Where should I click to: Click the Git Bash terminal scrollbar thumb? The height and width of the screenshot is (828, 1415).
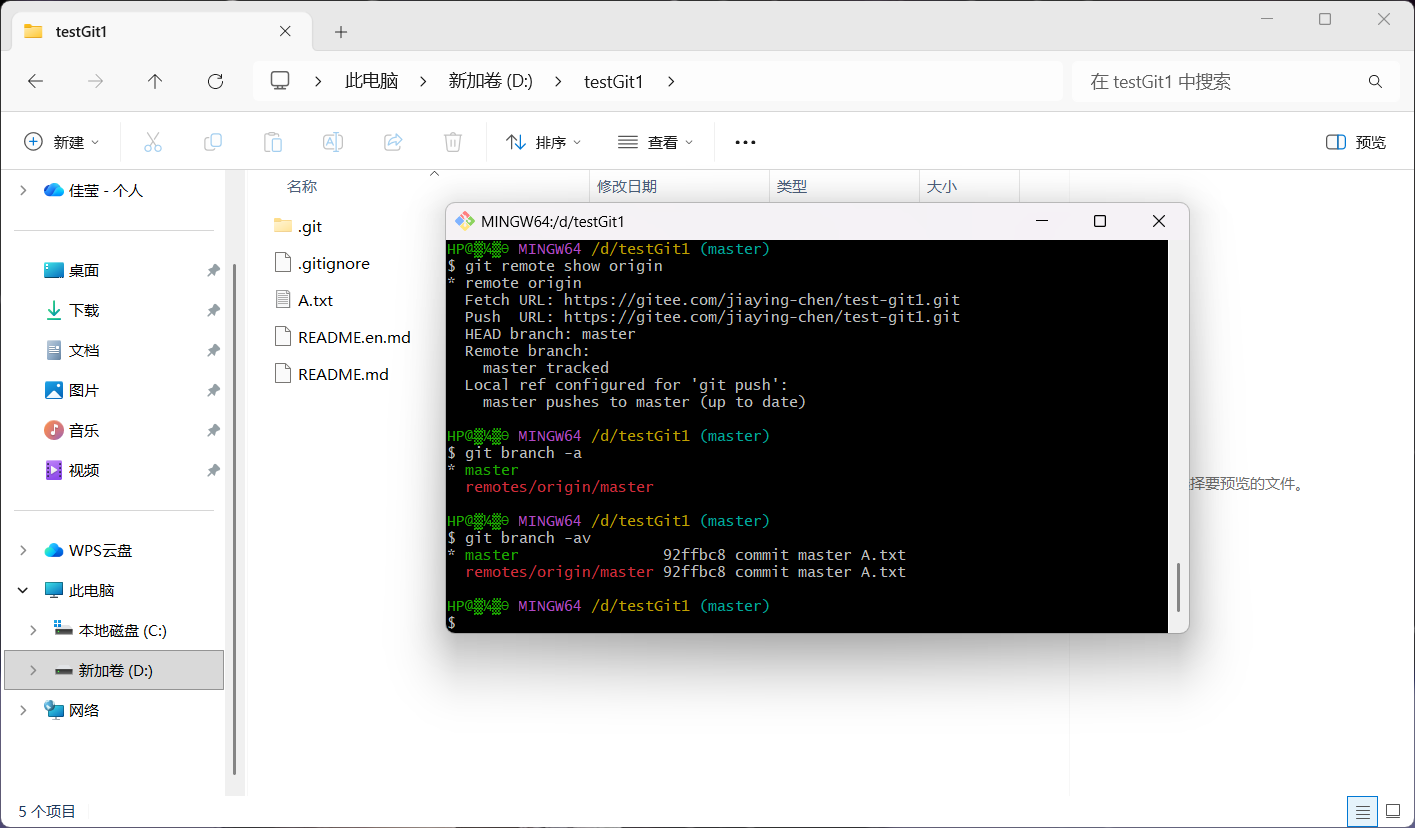pos(1178,587)
